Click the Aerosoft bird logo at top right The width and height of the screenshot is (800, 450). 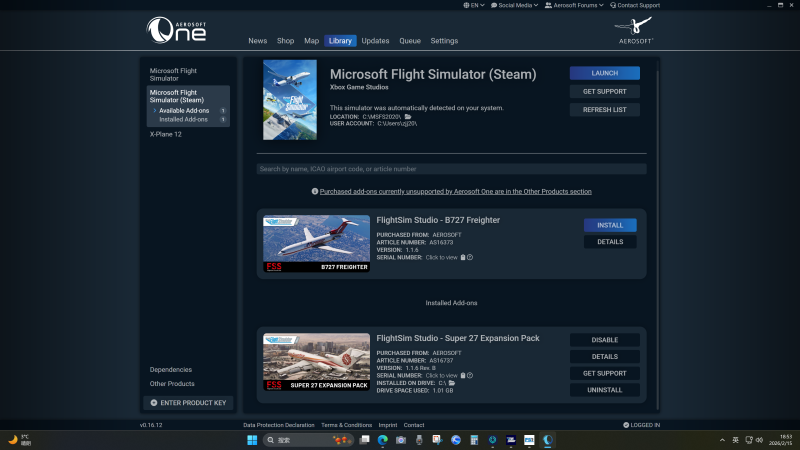634,30
